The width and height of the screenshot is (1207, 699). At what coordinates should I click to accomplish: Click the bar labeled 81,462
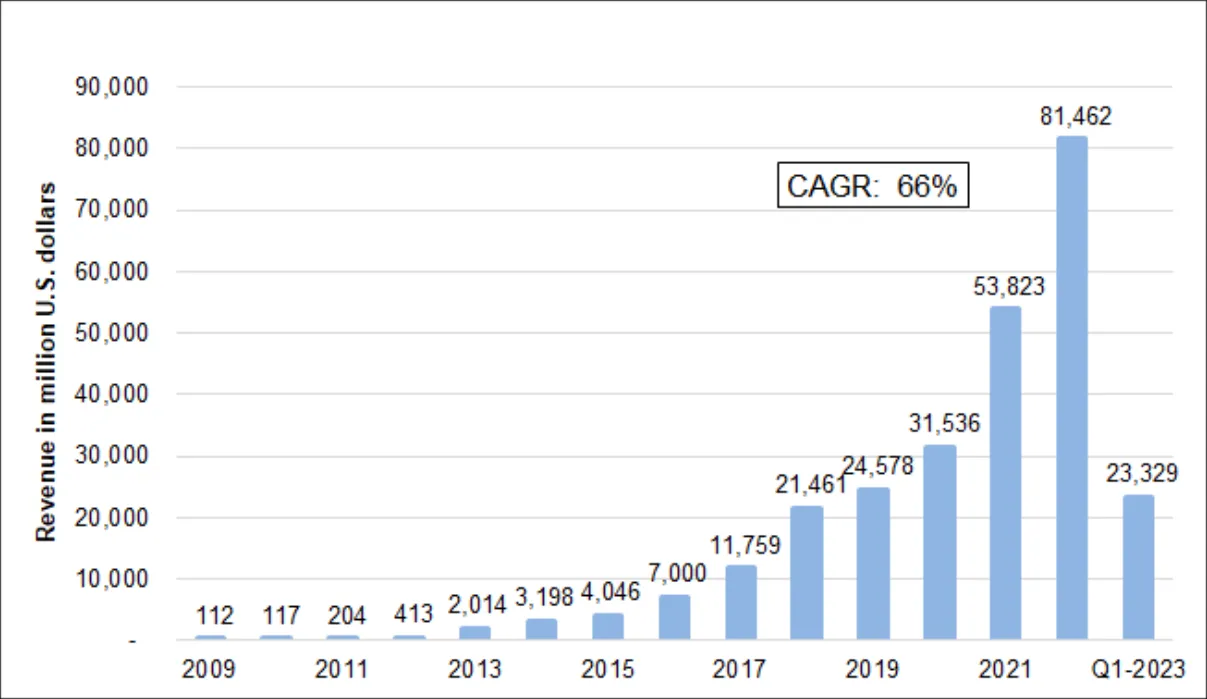coord(1072,388)
